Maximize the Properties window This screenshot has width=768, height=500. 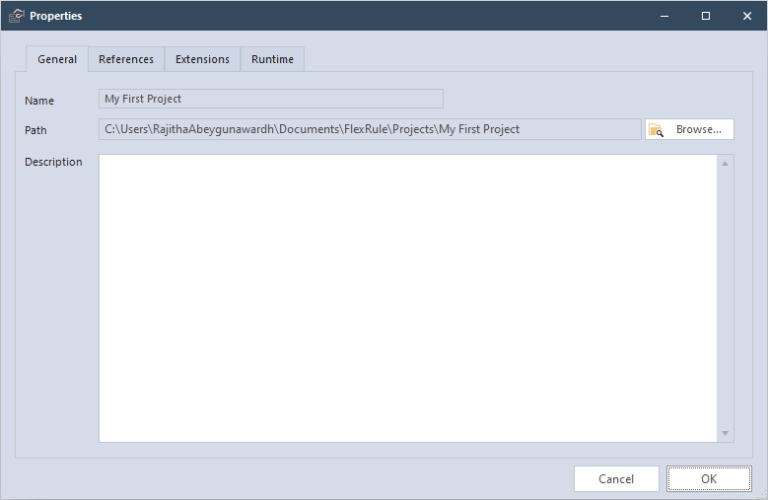click(x=706, y=16)
